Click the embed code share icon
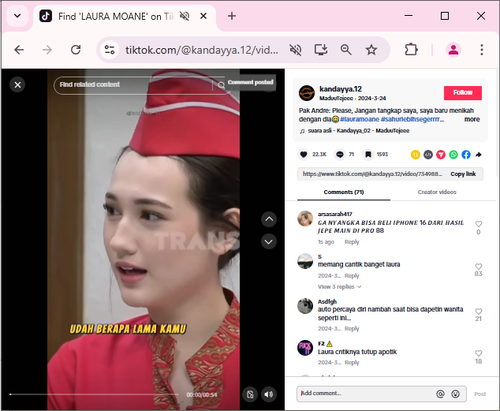This screenshot has width=500, height=411. 428,155
